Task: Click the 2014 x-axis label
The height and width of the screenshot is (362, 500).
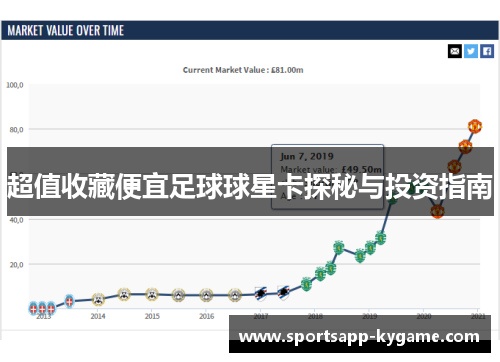Action: click(98, 316)
